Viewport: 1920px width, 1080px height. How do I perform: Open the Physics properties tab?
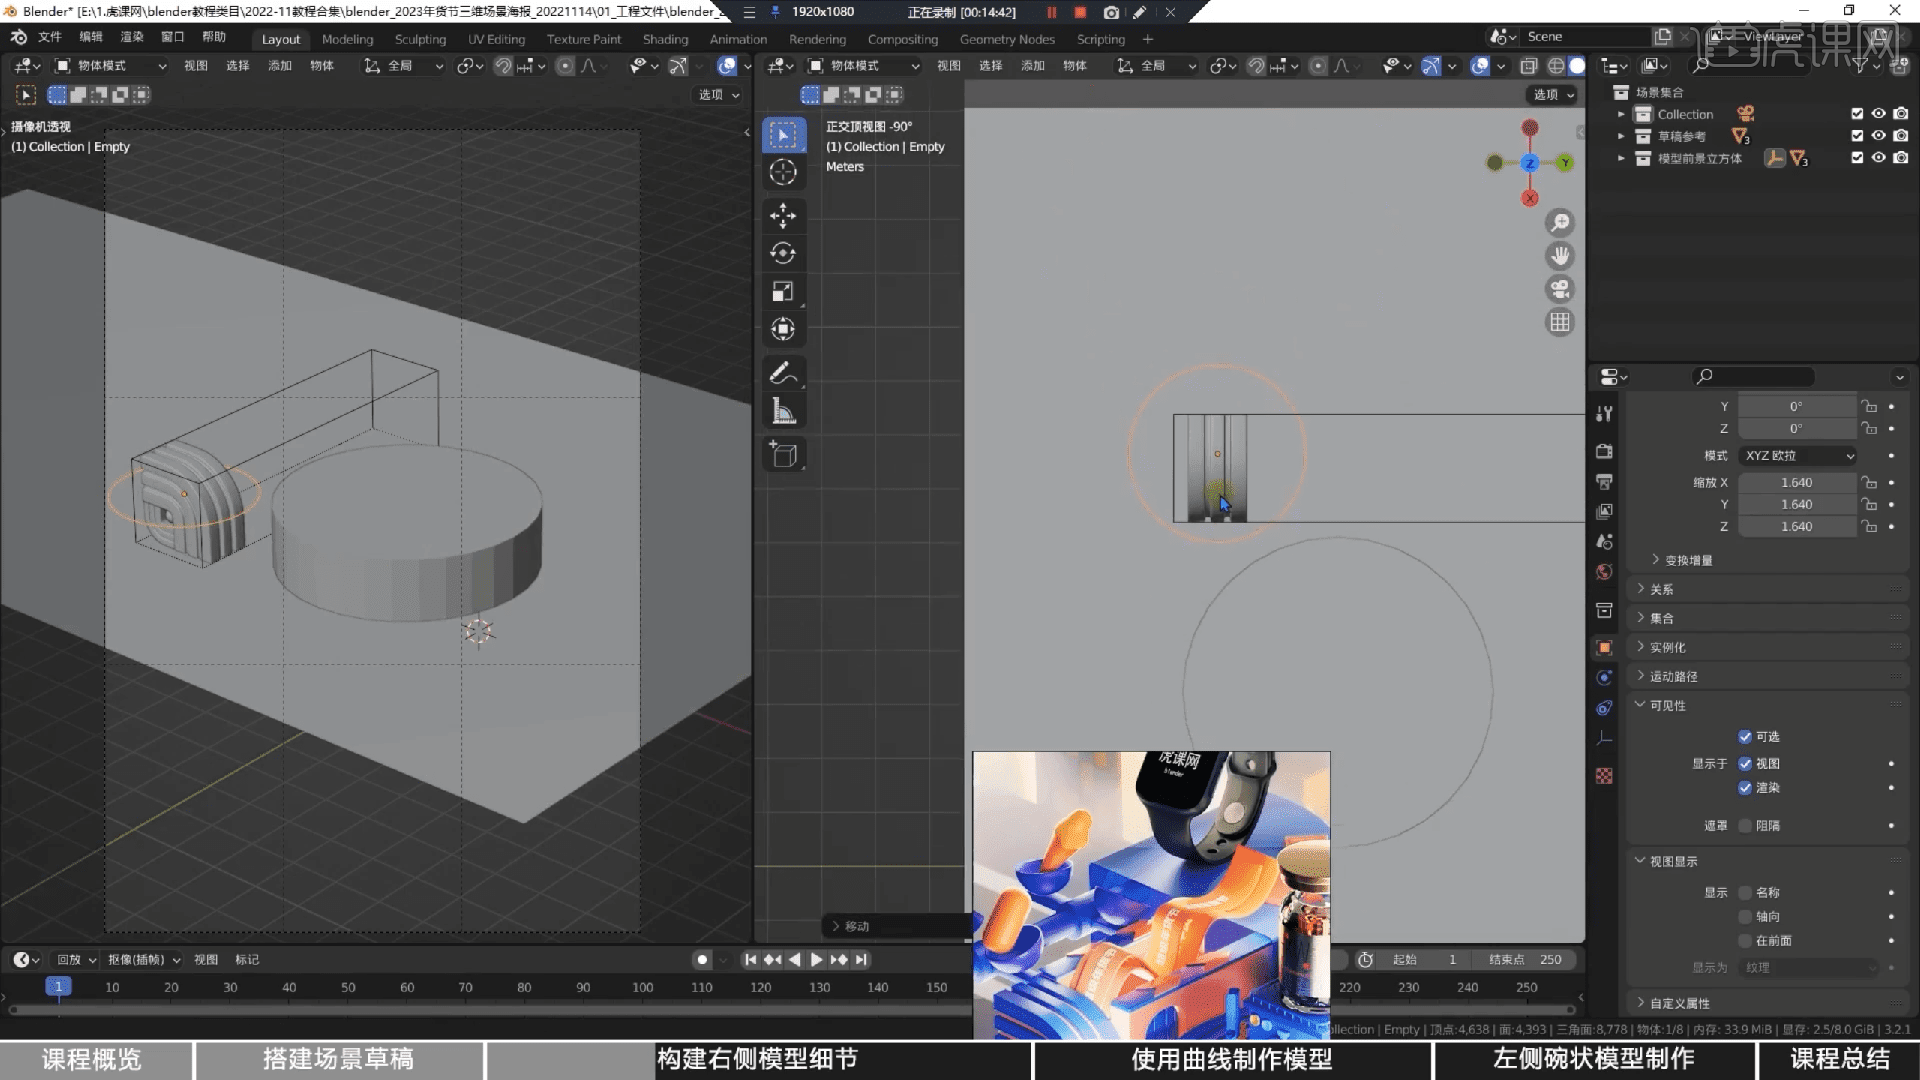pyautogui.click(x=1605, y=677)
